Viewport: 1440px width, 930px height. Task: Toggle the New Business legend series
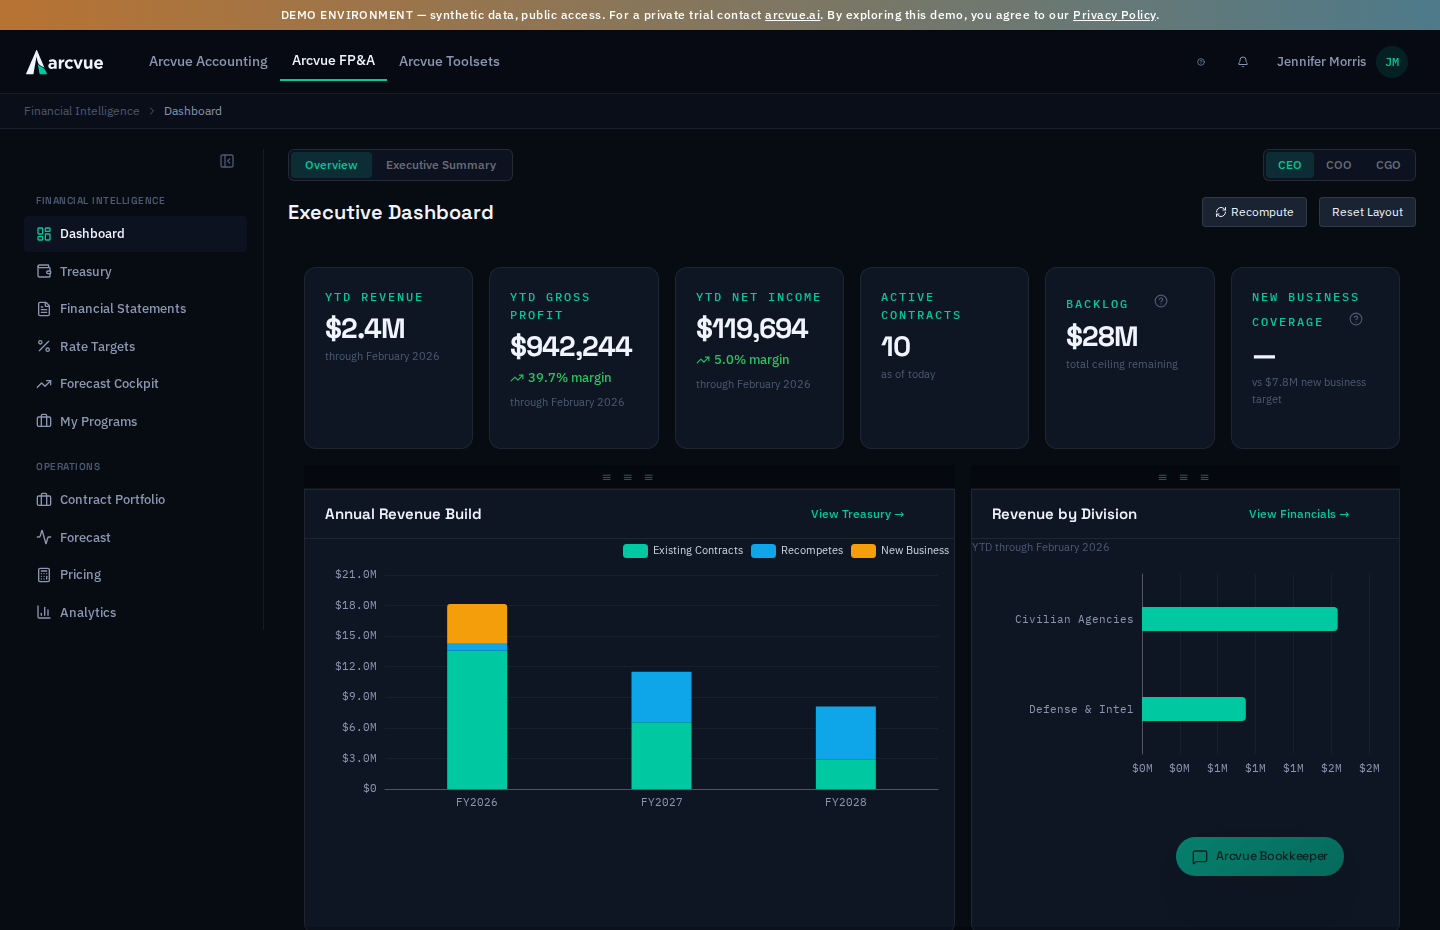pyautogui.click(x=900, y=551)
